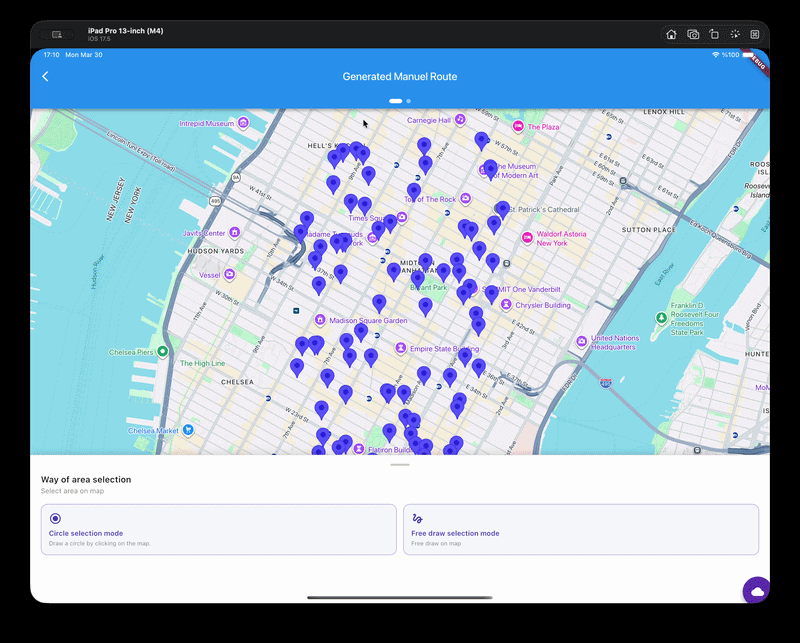Tap the I-495 interstate shield near FDR Drive

tap(606, 383)
